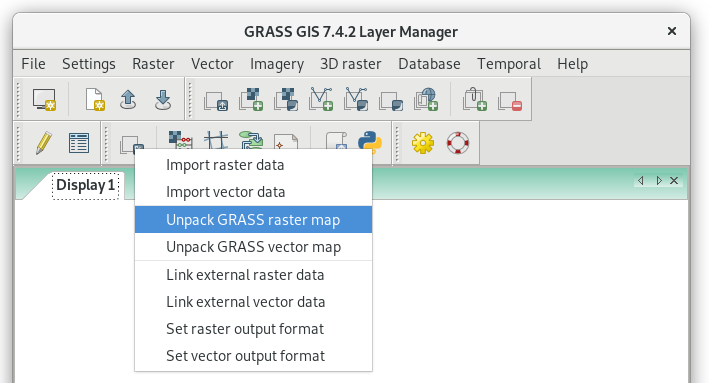Choose Link external raster data

click(x=253, y=275)
